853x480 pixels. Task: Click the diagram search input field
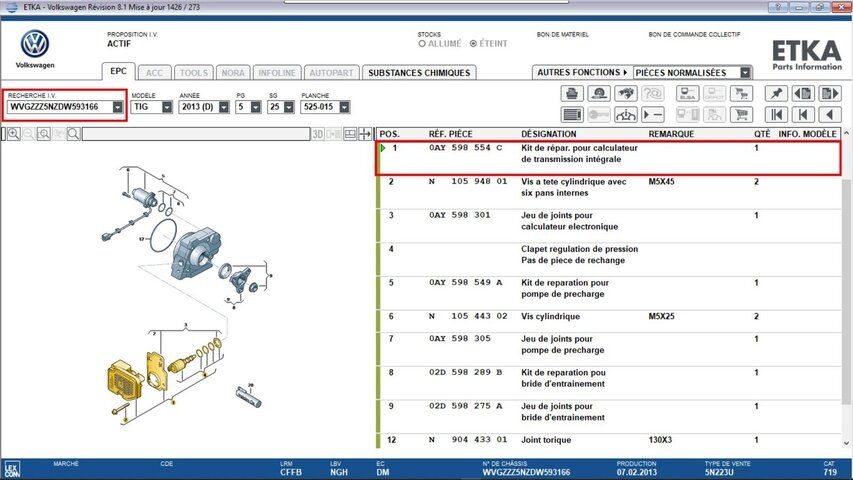tap(196, 134)
